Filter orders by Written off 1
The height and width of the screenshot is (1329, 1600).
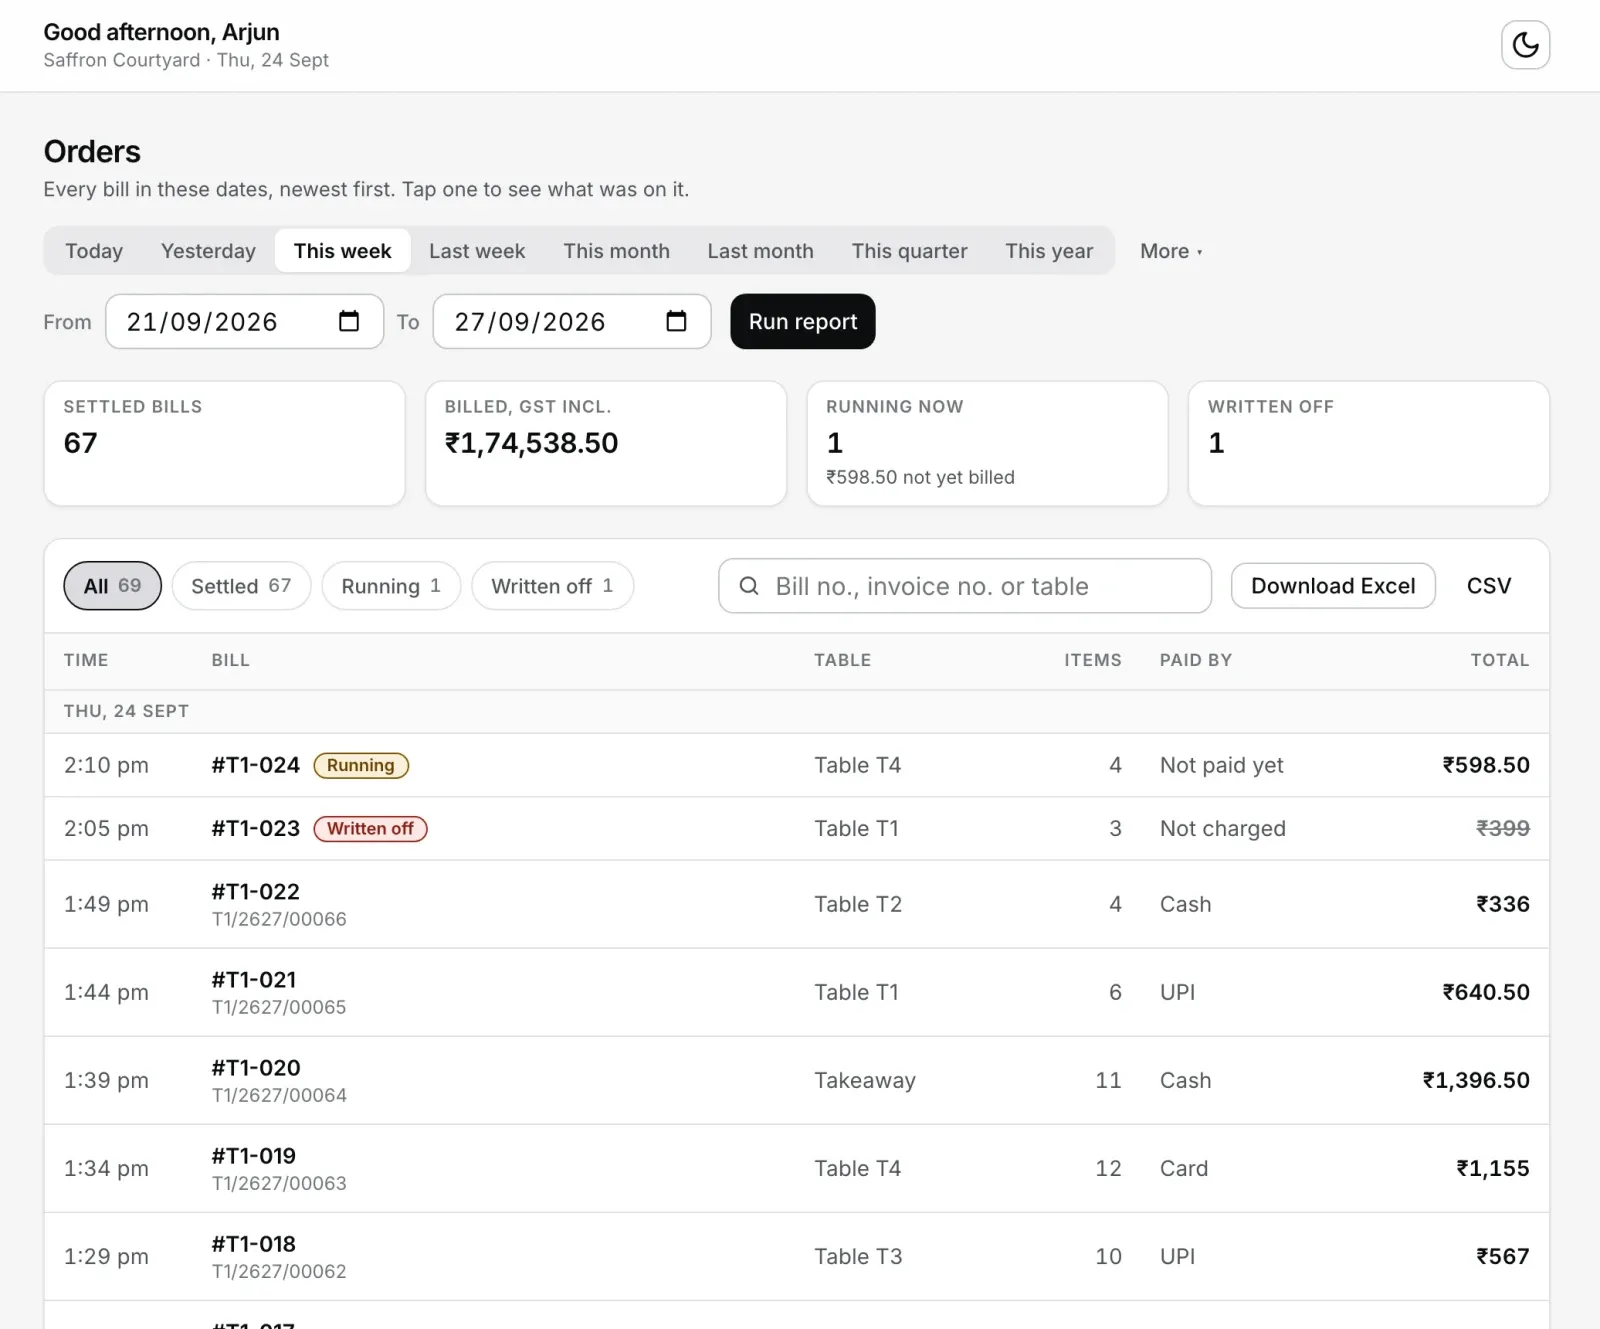tap(552, 586)
